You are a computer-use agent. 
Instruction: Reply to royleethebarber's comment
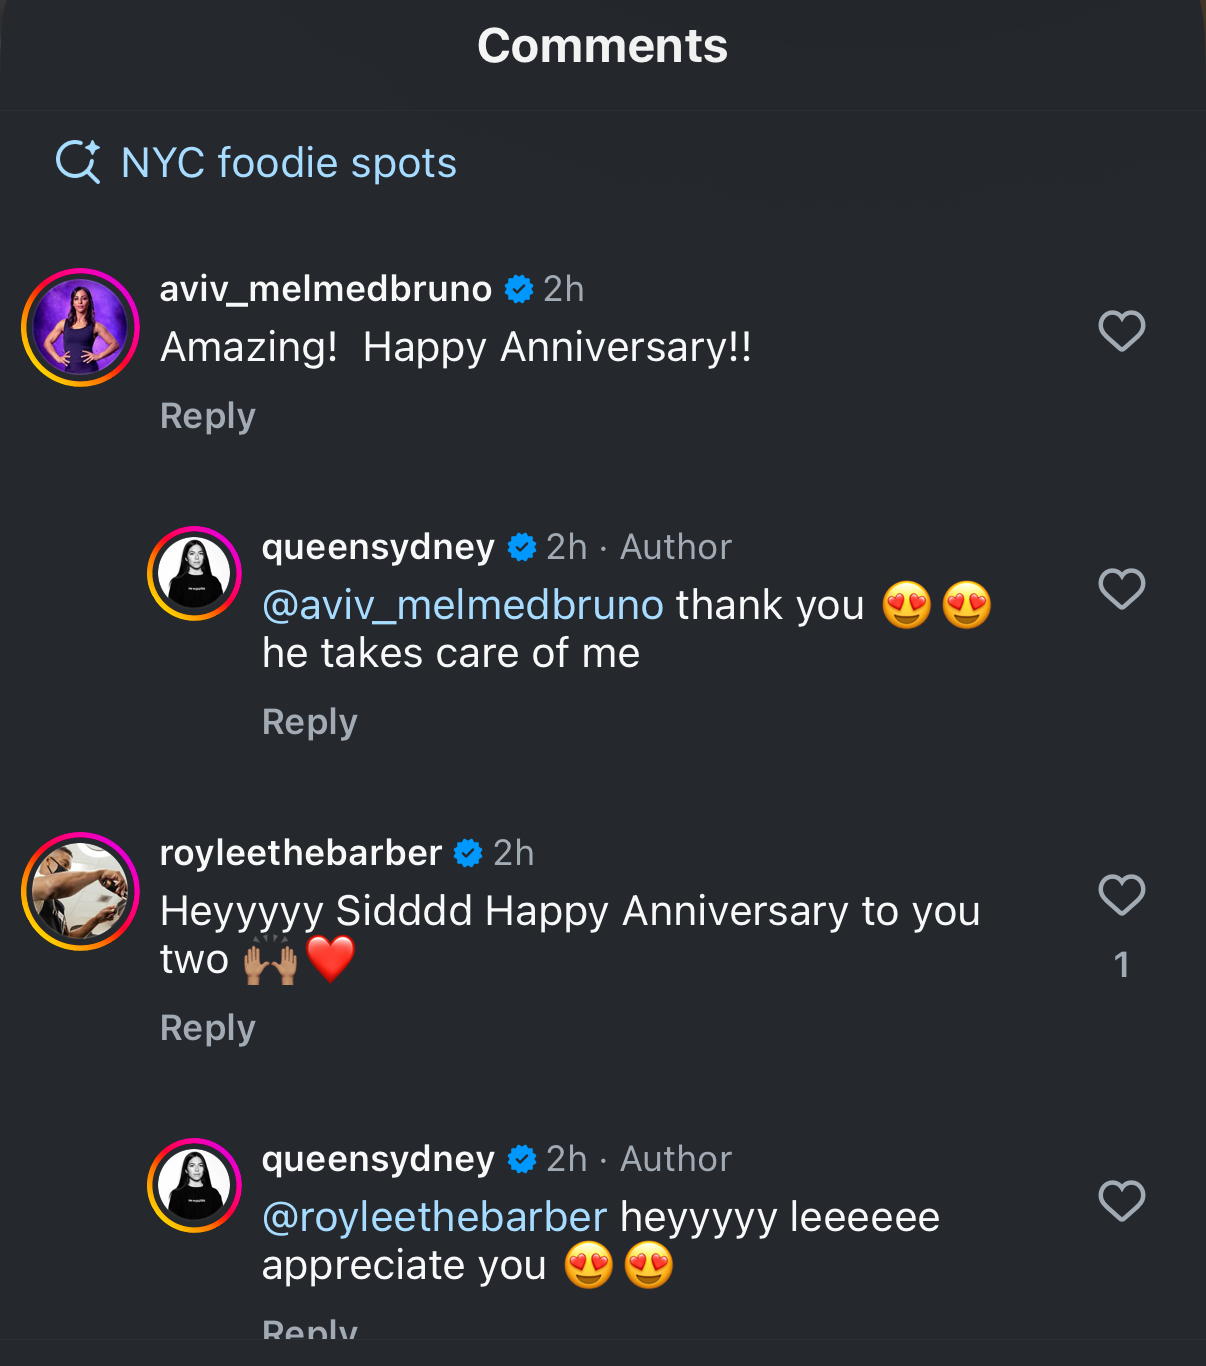208,1028
